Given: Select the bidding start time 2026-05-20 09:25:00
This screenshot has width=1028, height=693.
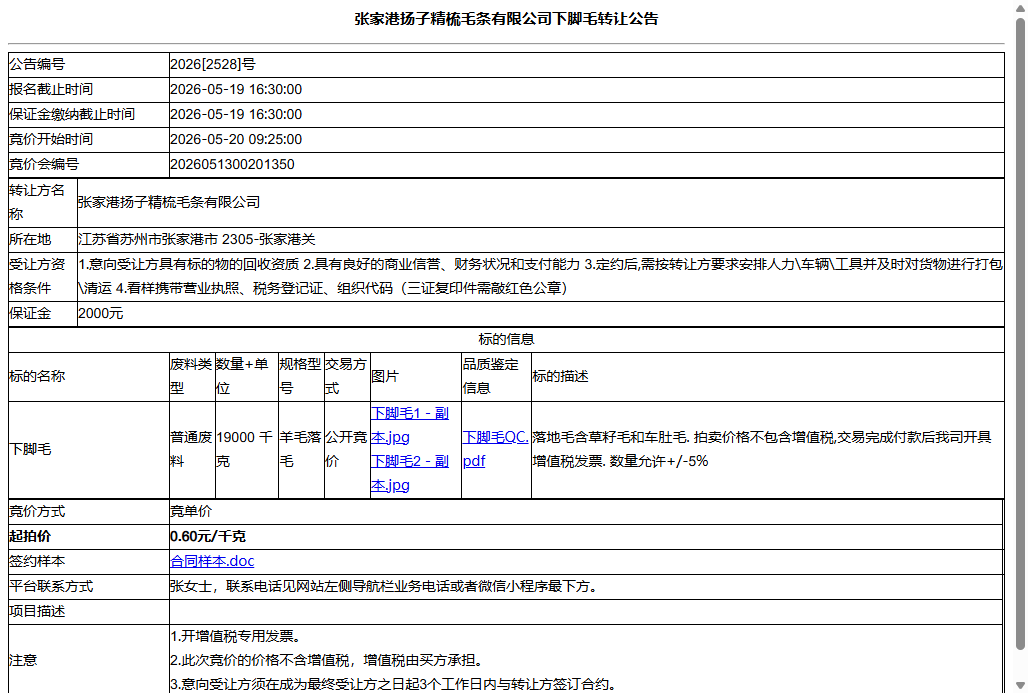Looking at the screenshot, I should [x=236, y=139].
